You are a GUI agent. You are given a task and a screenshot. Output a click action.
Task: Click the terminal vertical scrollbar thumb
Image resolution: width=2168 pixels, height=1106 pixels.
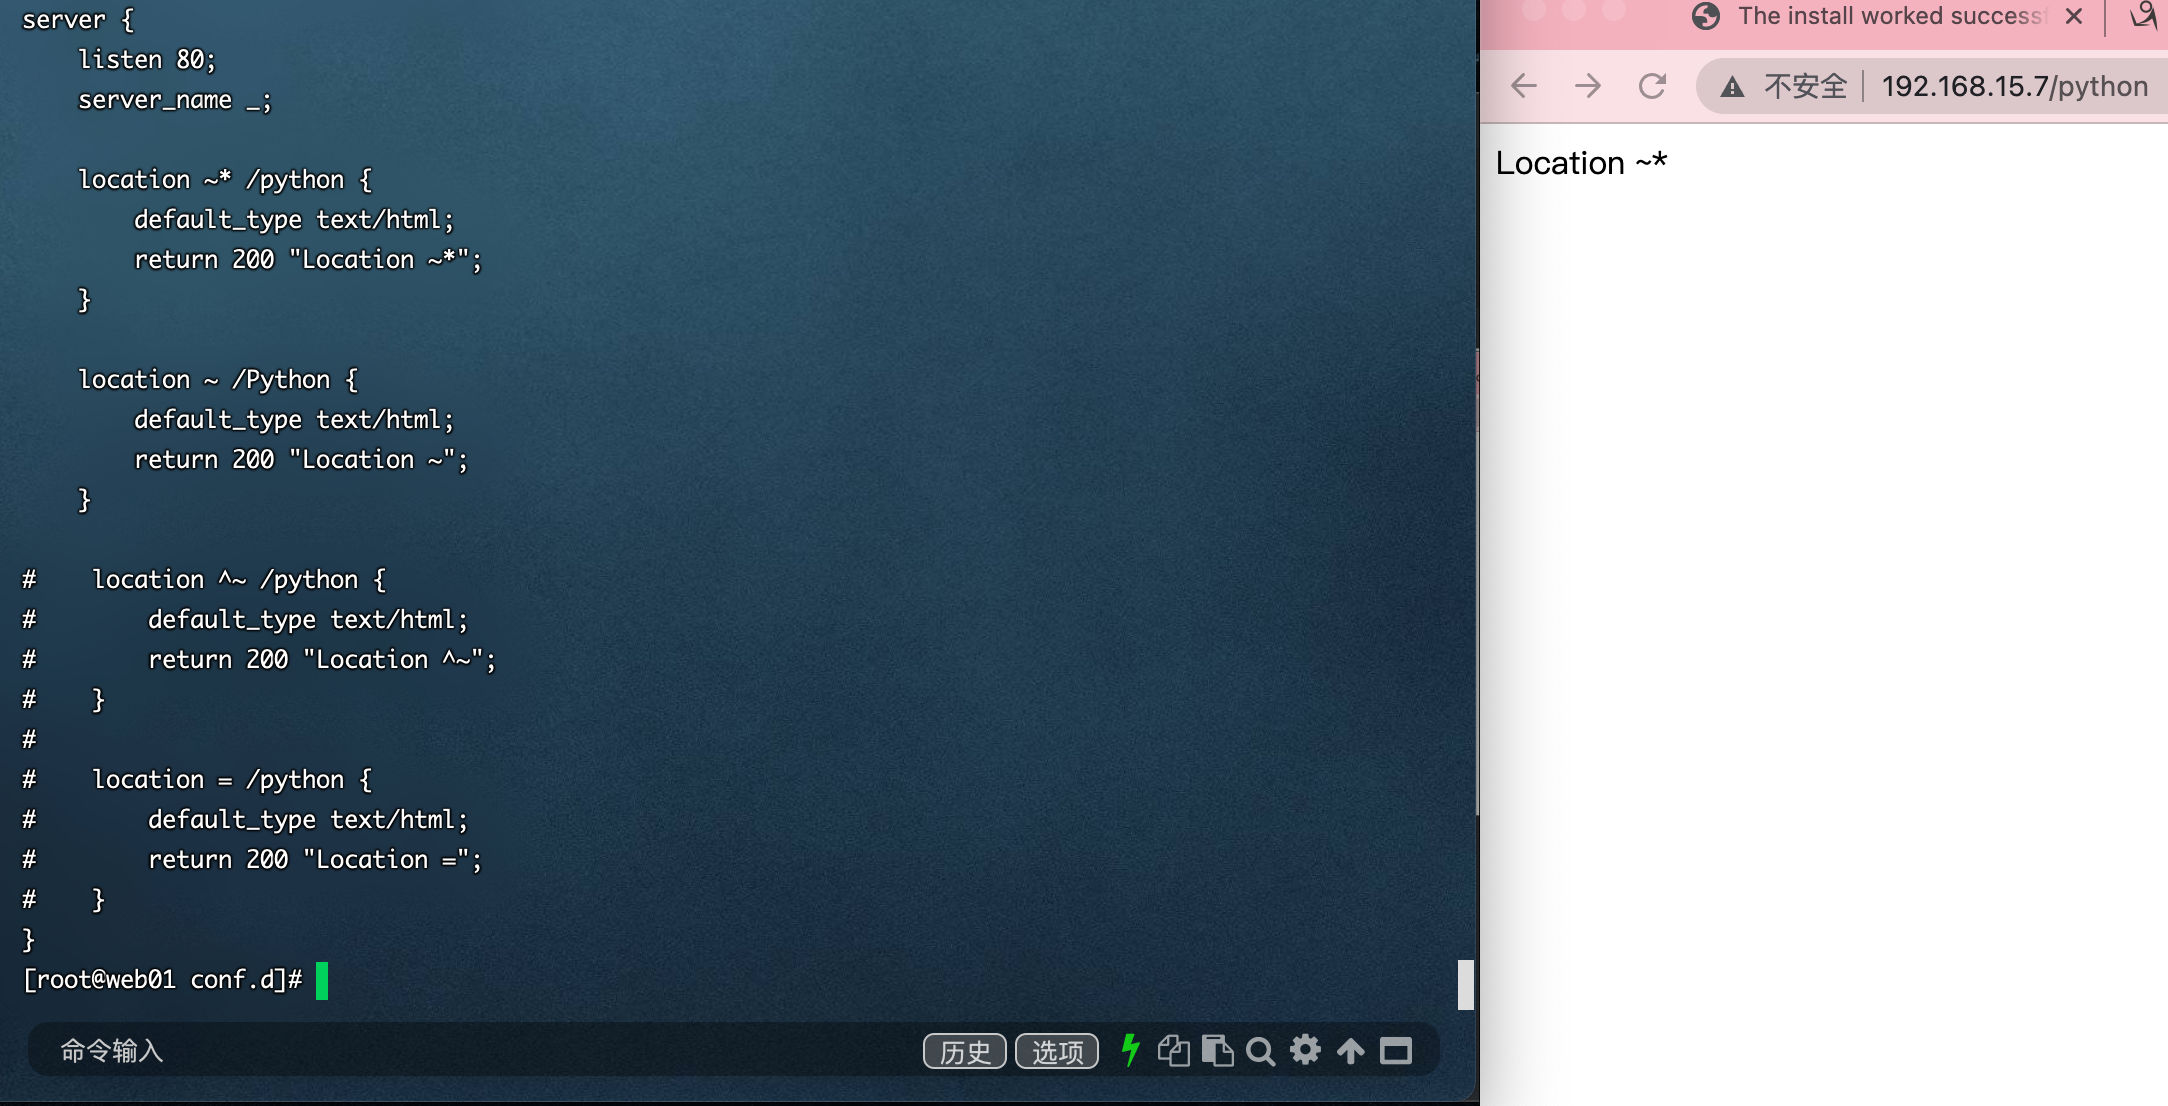click(1466, 985)
